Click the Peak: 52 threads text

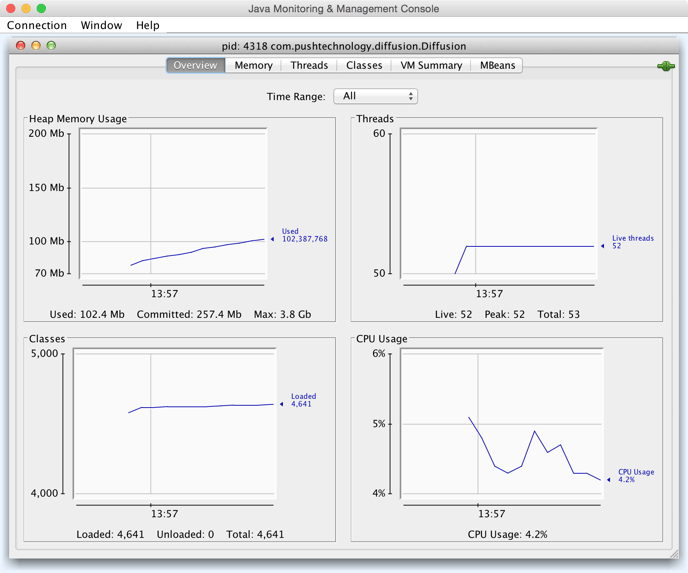(x=505, y=315)
